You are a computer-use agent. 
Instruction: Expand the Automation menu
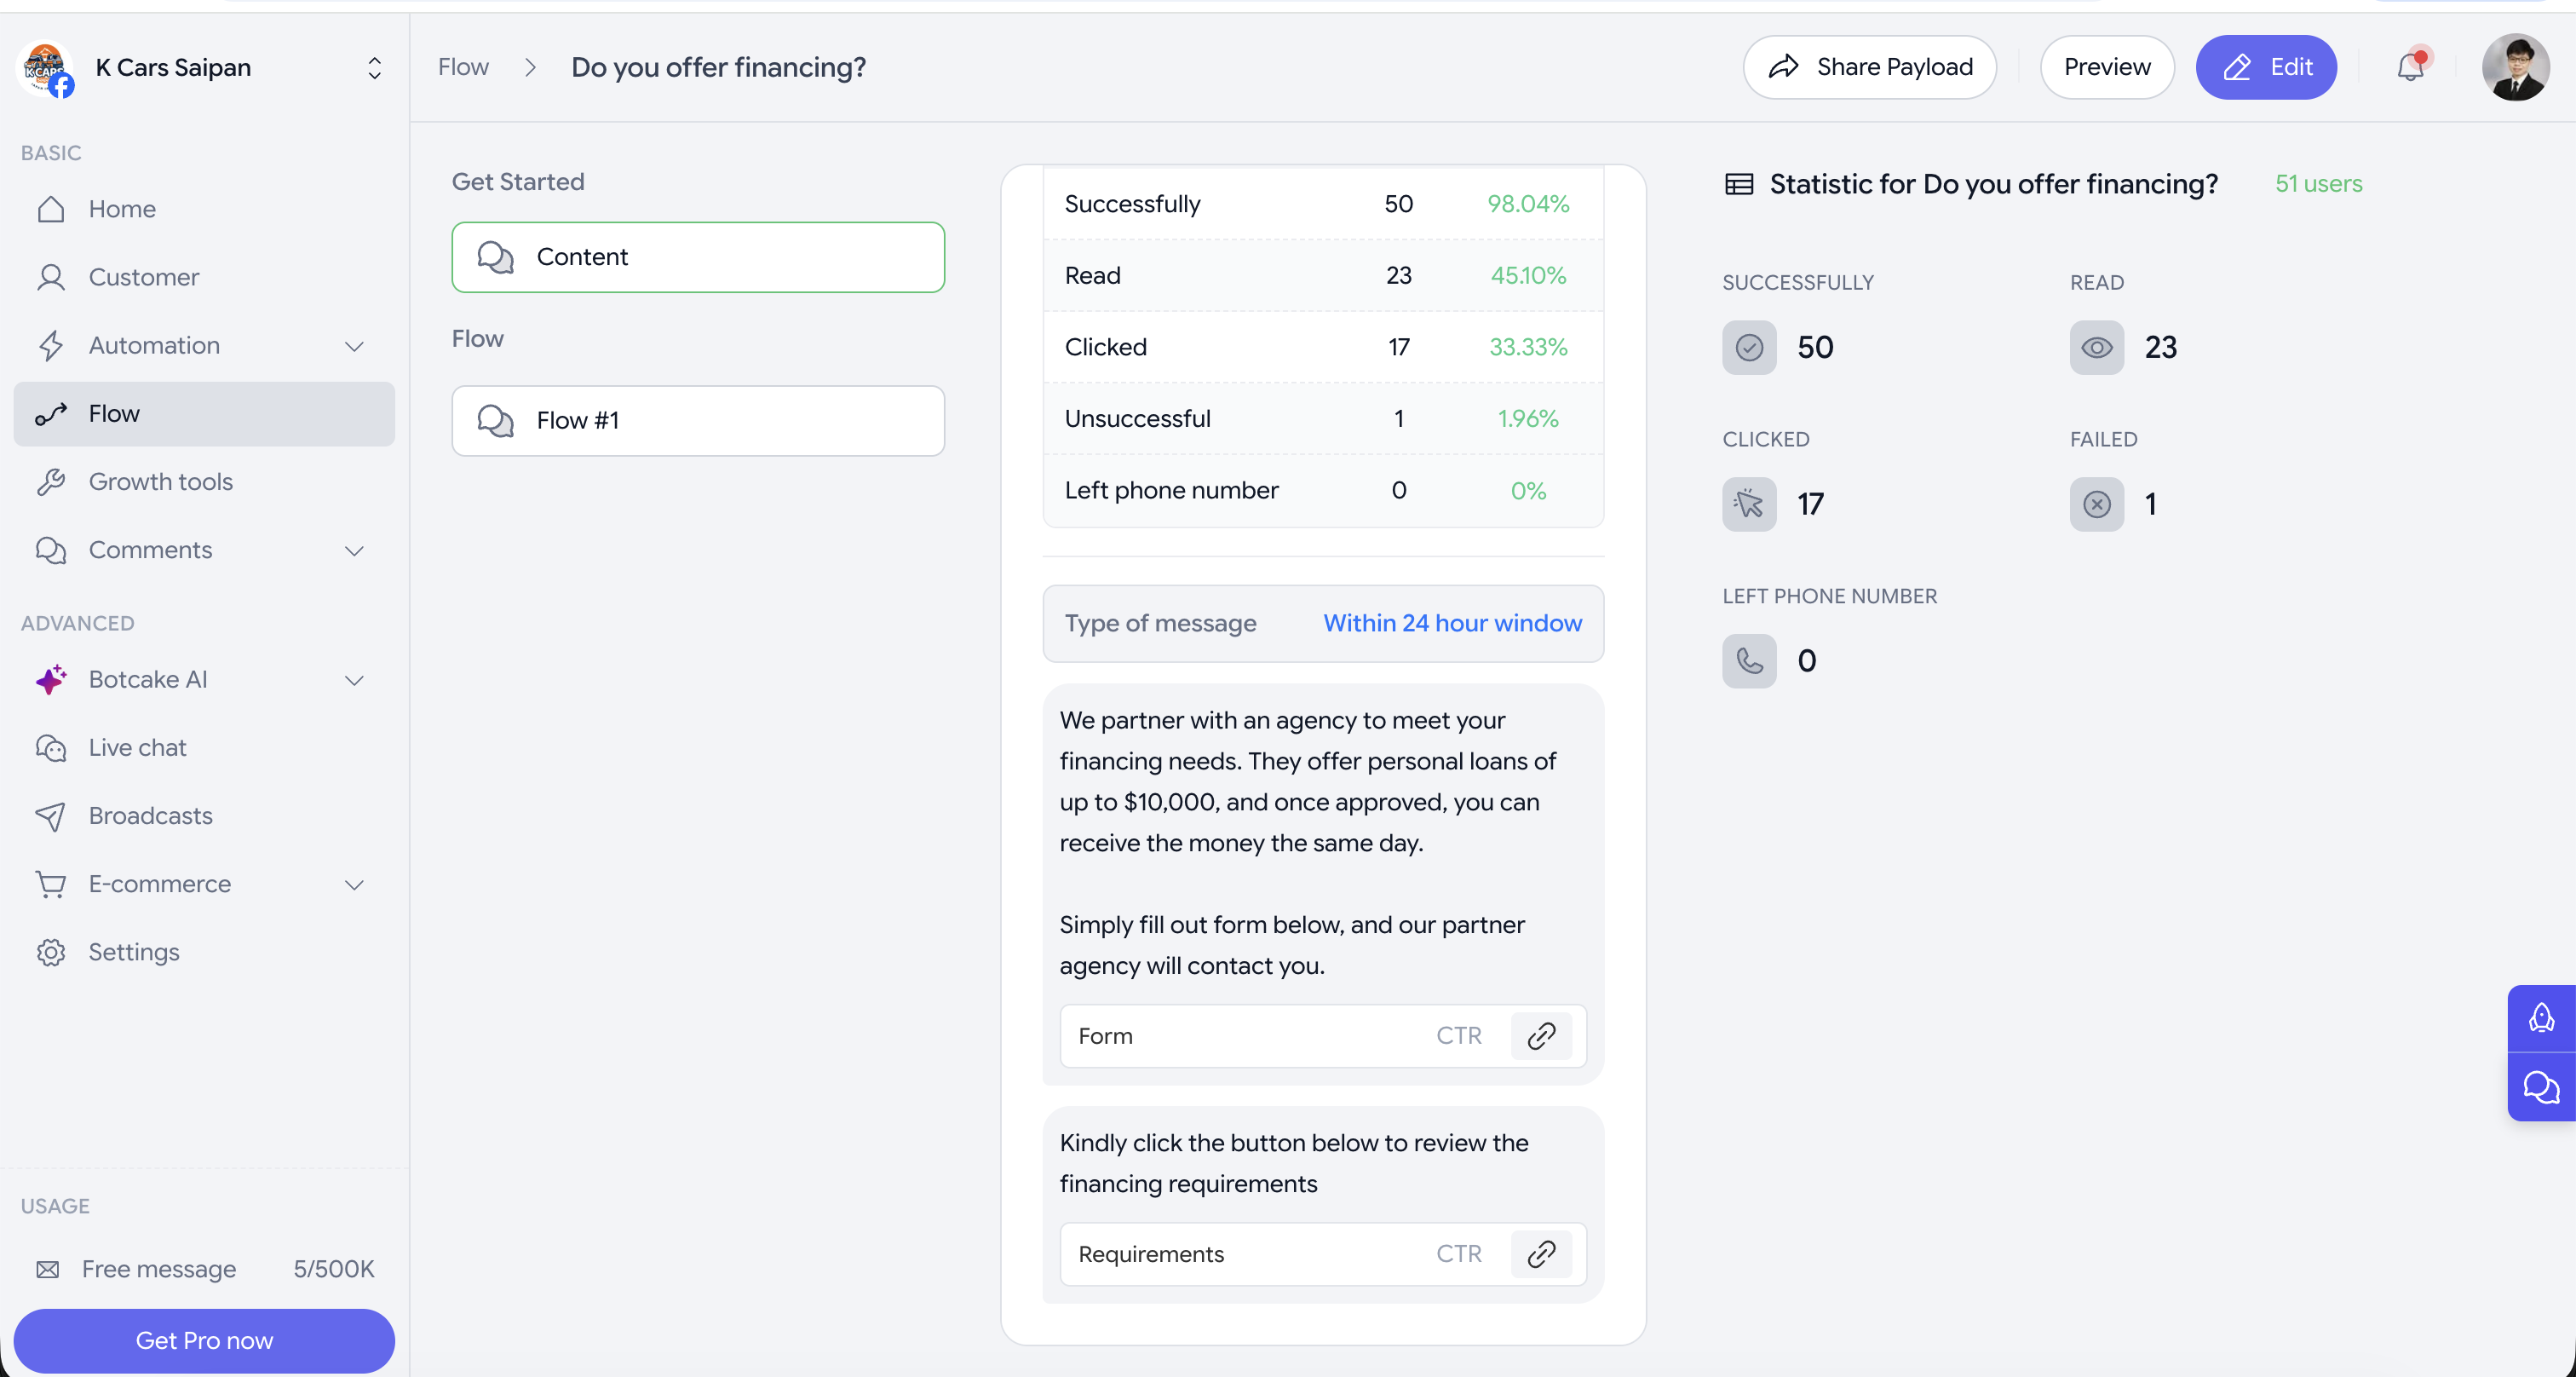coord(355,346)
